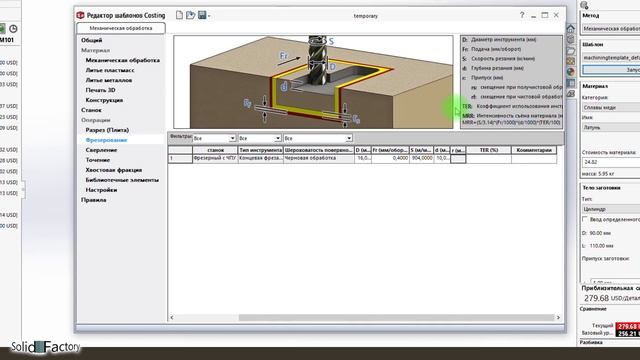Open the Appearances color ball icon

(x=571, y=72)
